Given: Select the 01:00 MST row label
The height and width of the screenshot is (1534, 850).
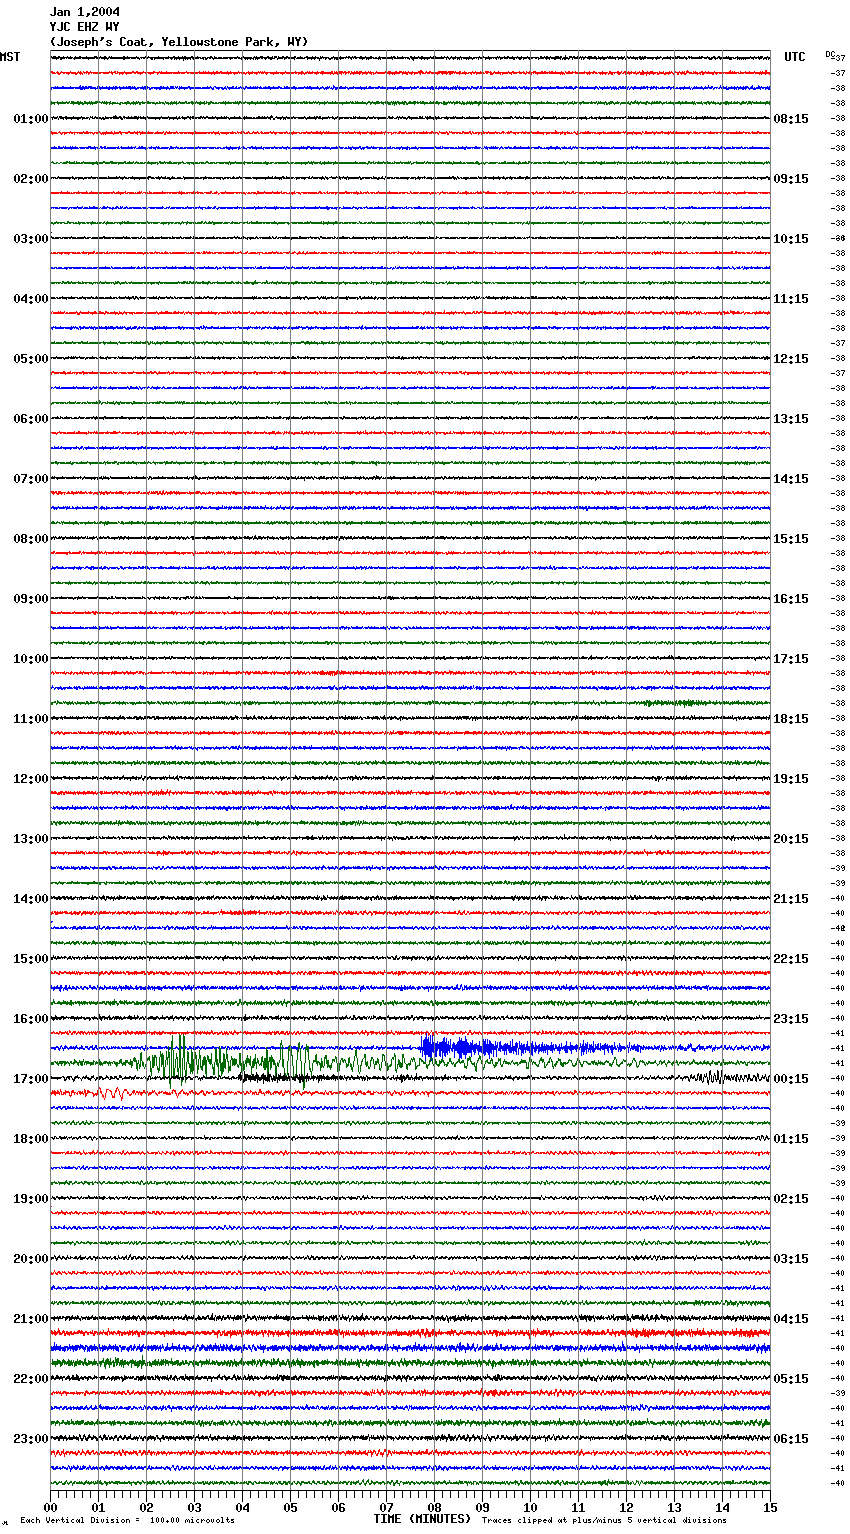Looking at the screenshot, I should (x=31, y=119).
